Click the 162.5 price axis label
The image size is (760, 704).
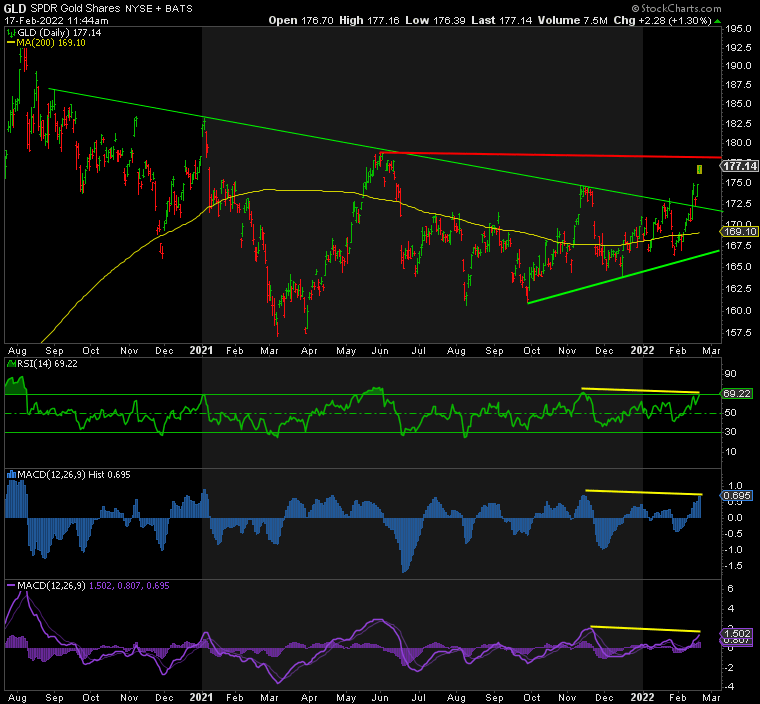(x=739, y=288)
